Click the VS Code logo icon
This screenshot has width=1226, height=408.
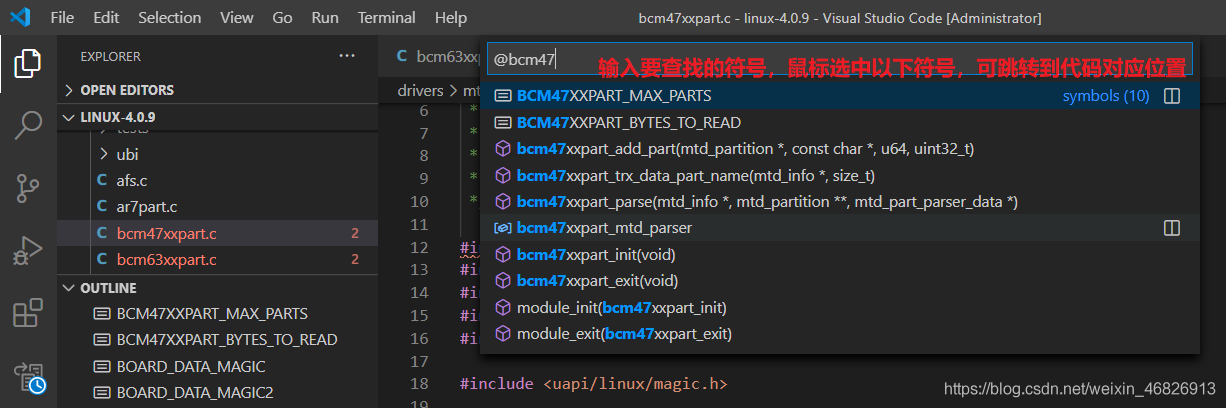20,18
